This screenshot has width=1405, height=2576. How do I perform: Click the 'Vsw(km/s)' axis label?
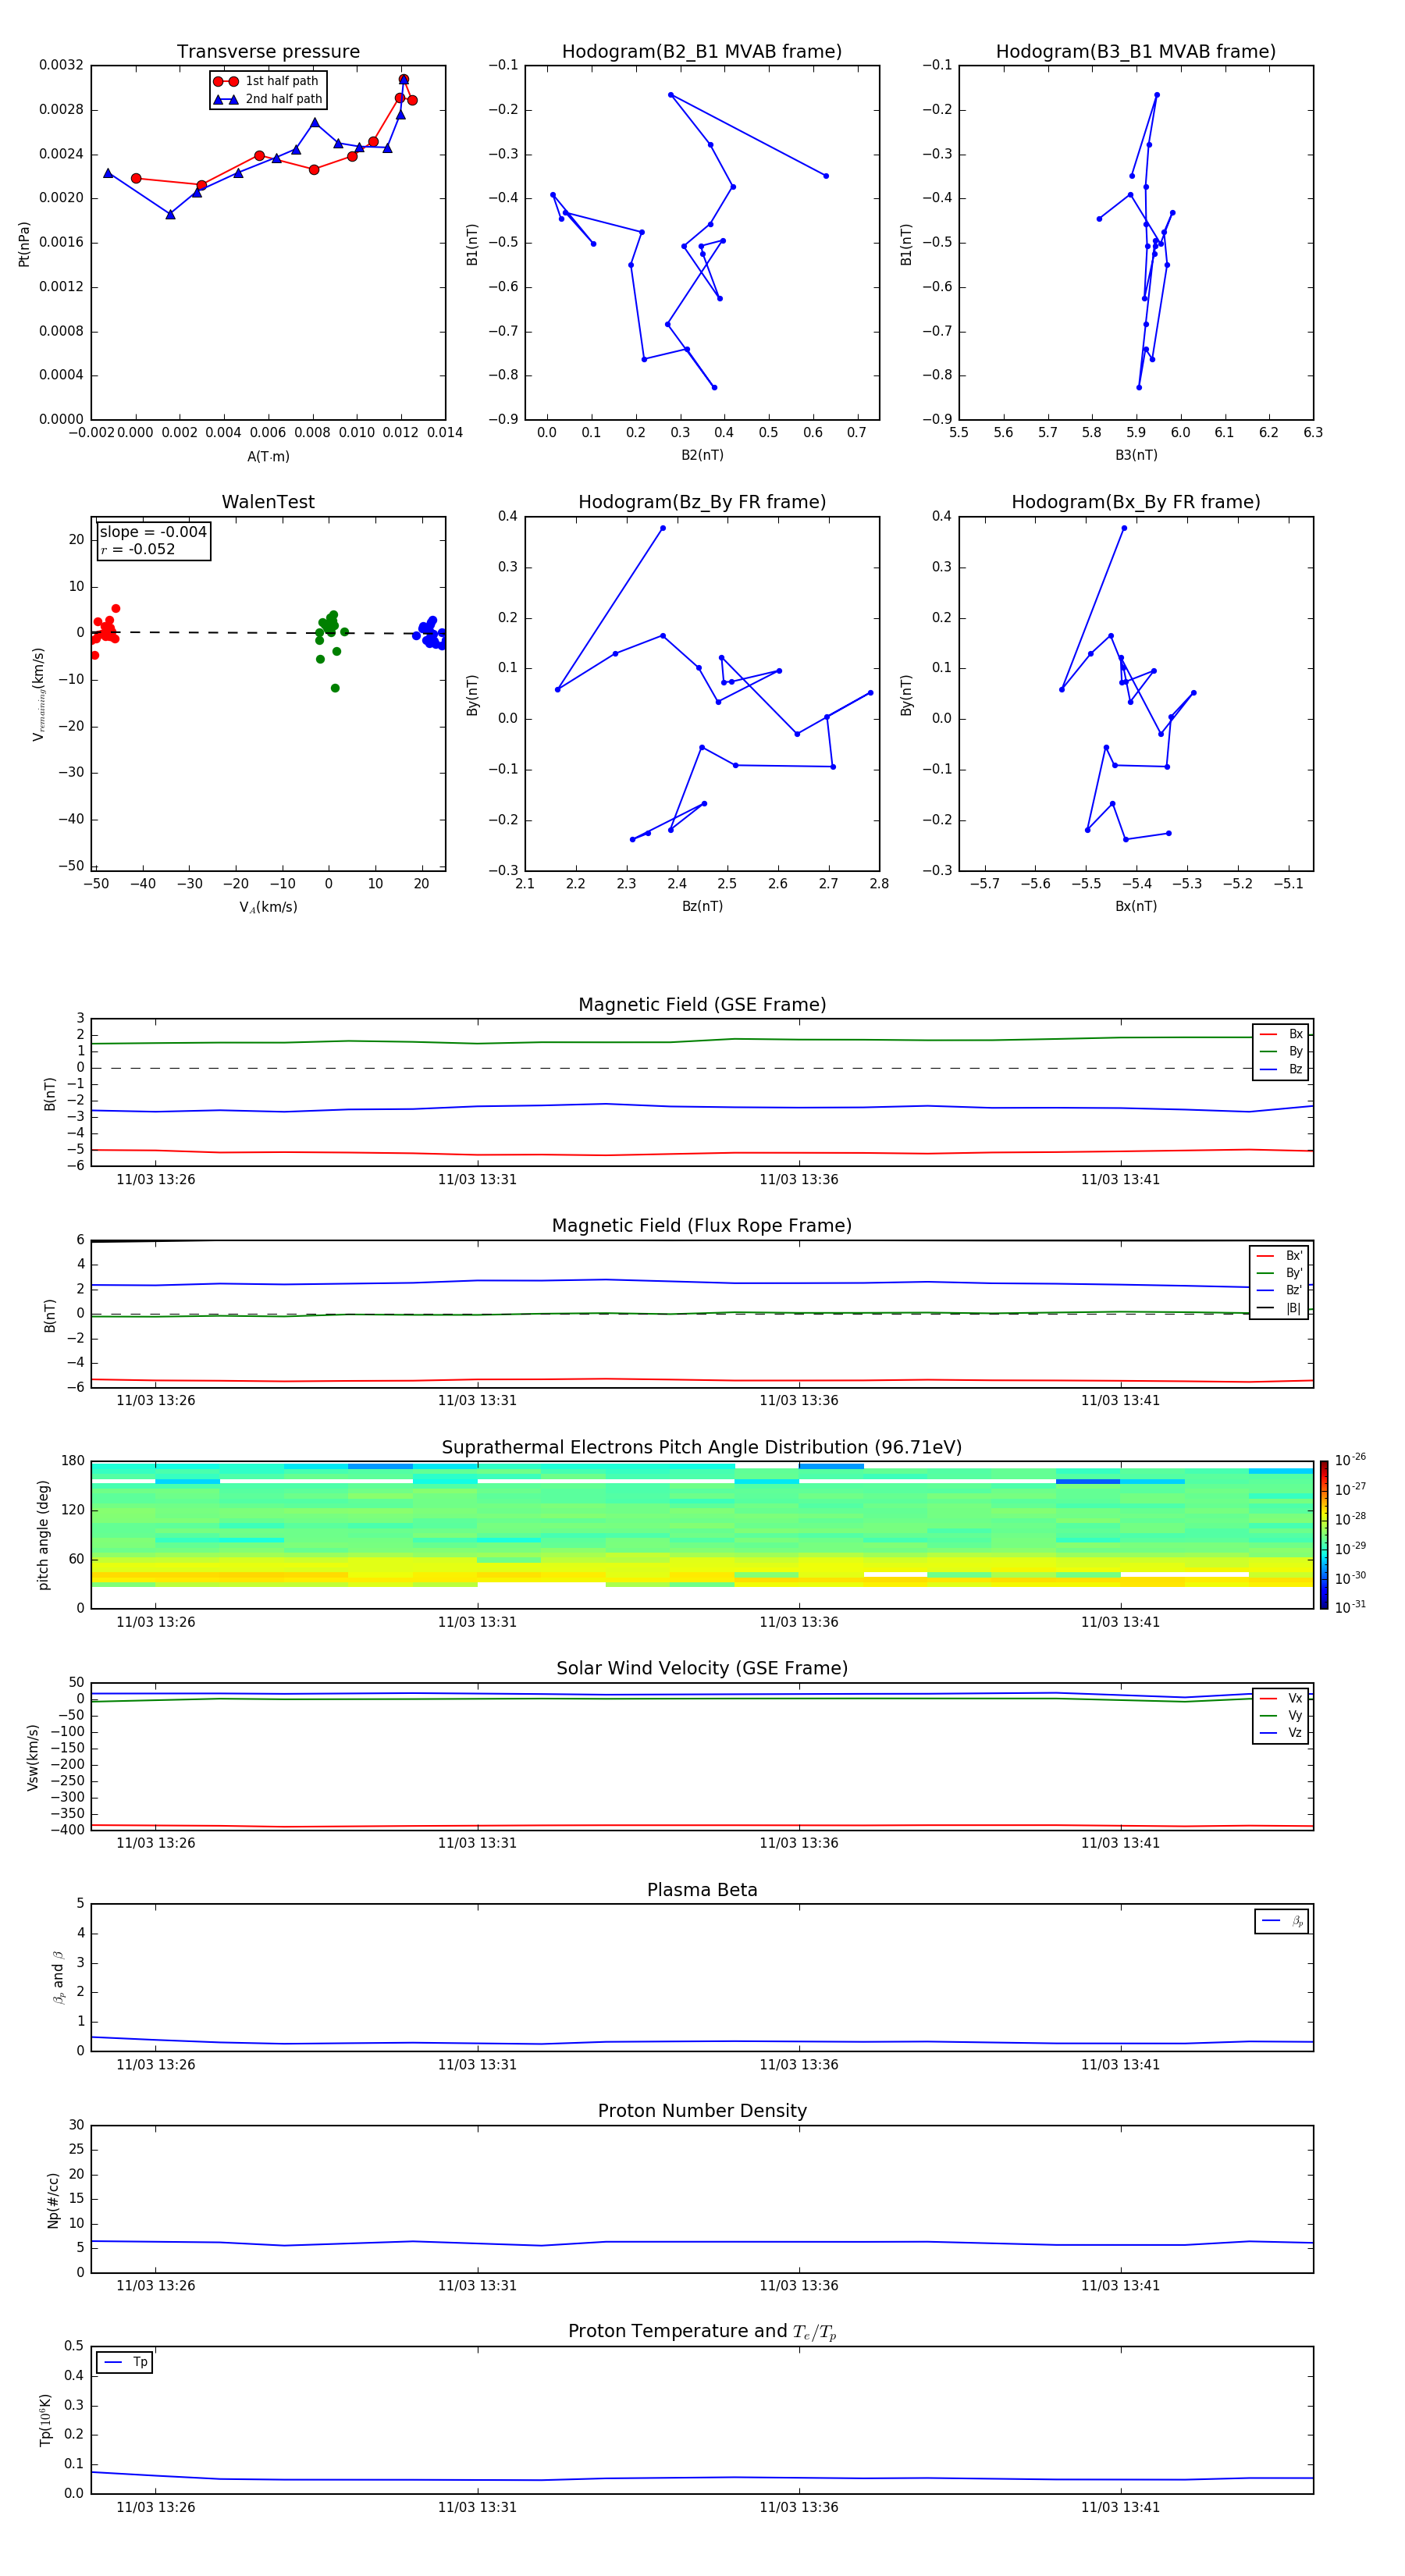[32, 1757]
